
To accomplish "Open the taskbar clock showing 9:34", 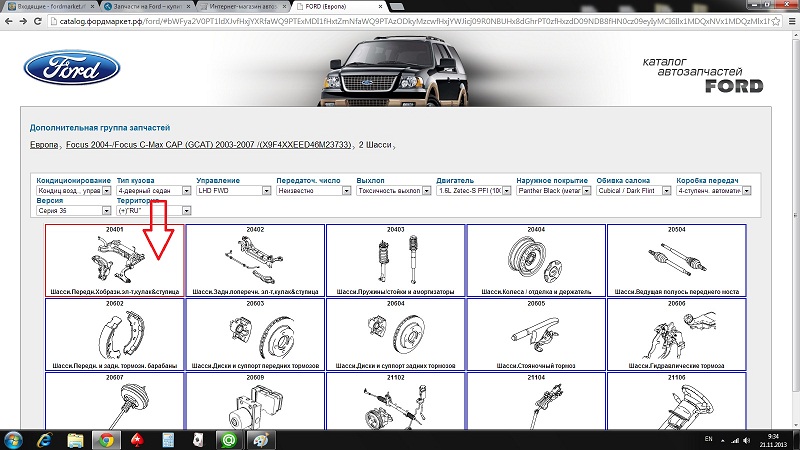I will coord(773,440).
